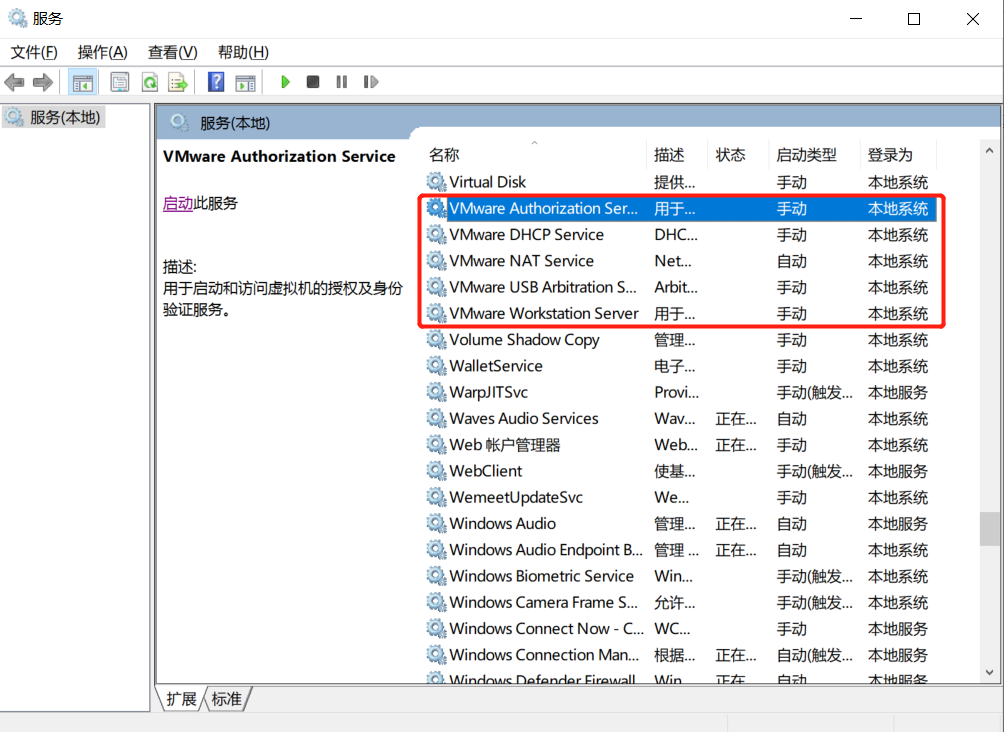Select the VMware NAT Service row
Viewport: 1004px width, 732px height.
[530, 260]
